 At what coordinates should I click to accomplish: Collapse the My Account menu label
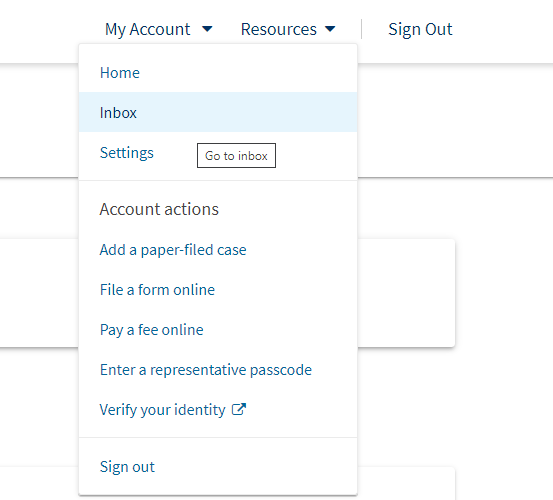coord(147,29)
